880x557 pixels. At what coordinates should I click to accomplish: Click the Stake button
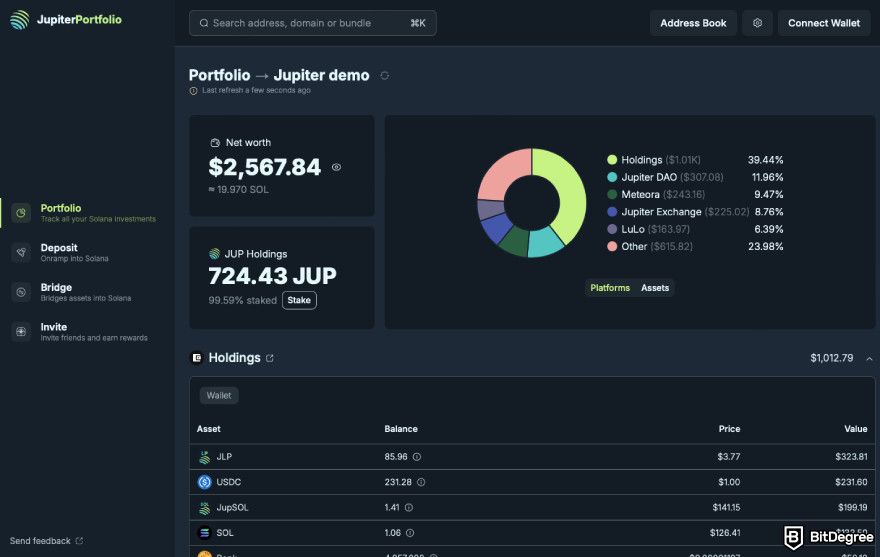299,300
